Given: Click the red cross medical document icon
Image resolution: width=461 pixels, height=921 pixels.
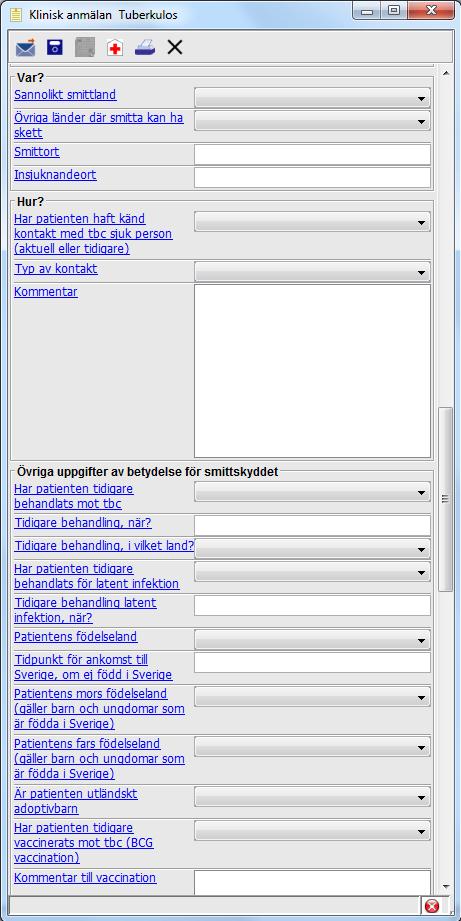Looking at the screenshot, I should 115,48.
